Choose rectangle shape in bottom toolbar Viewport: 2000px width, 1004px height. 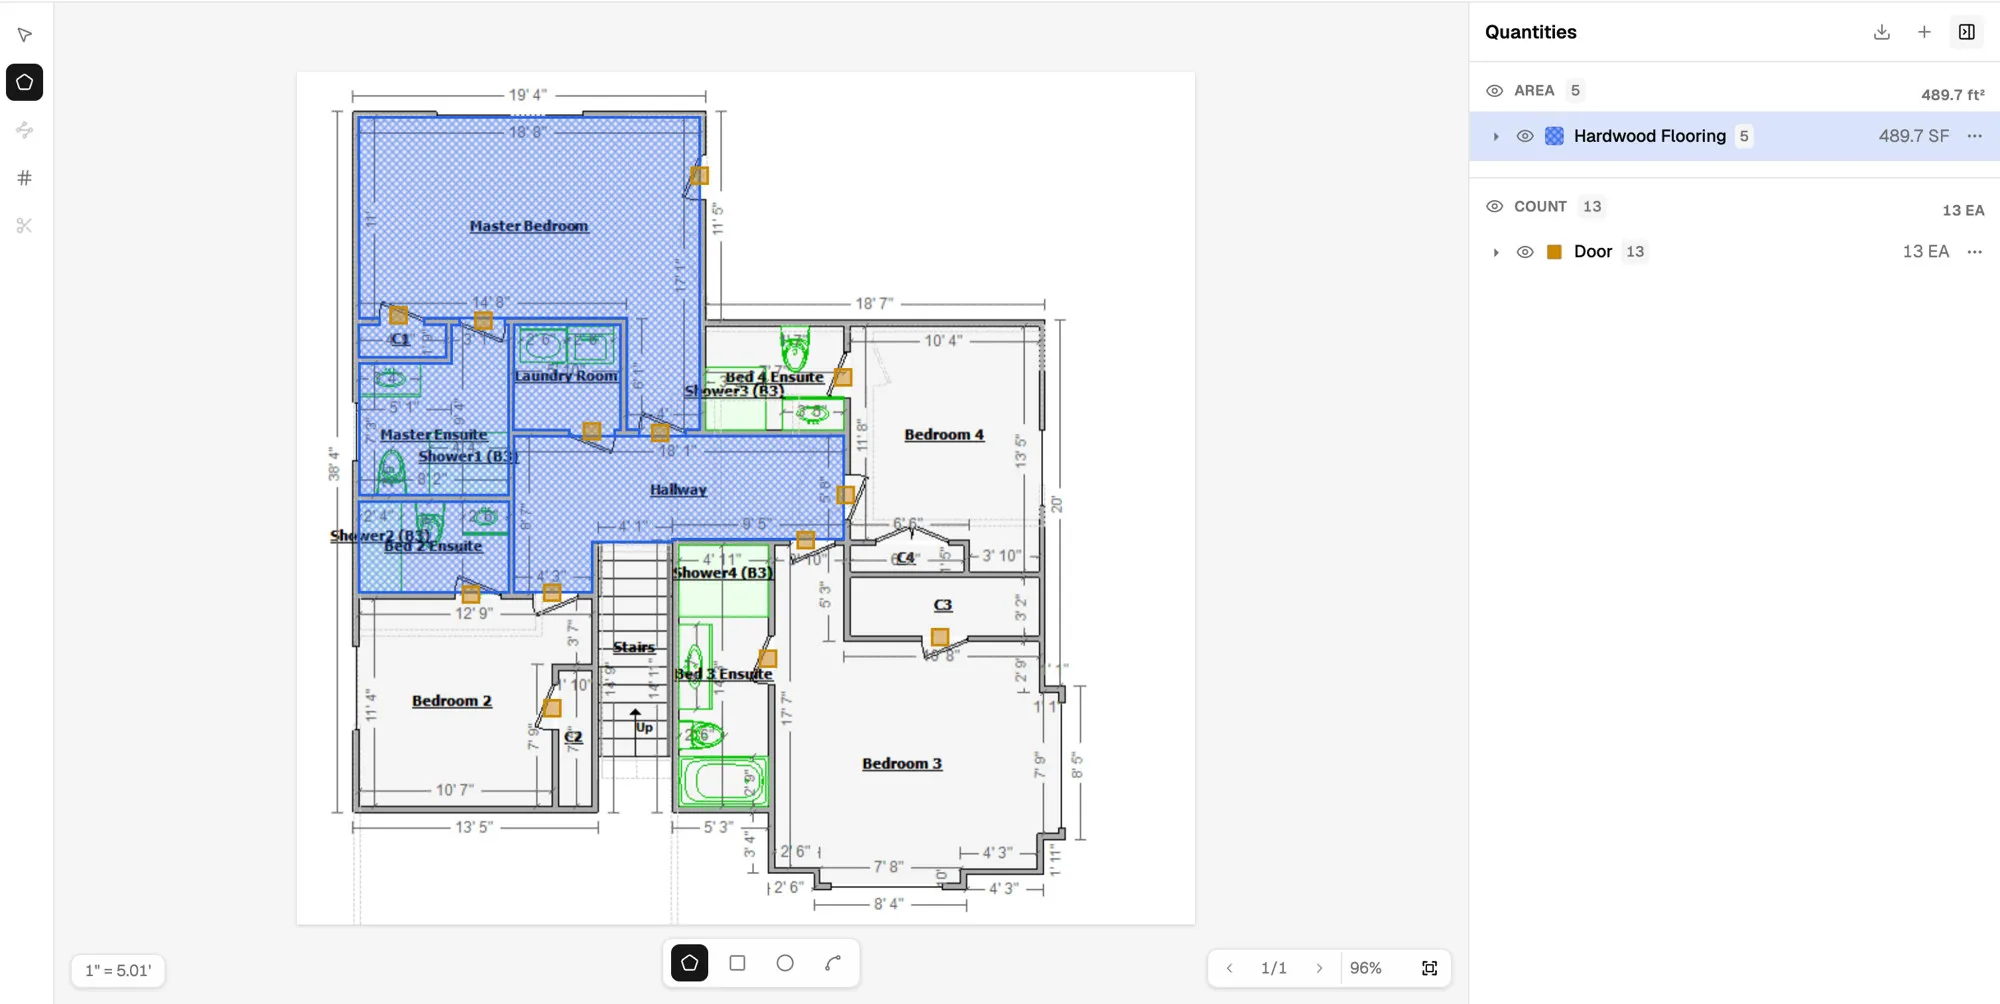point(738,963)
